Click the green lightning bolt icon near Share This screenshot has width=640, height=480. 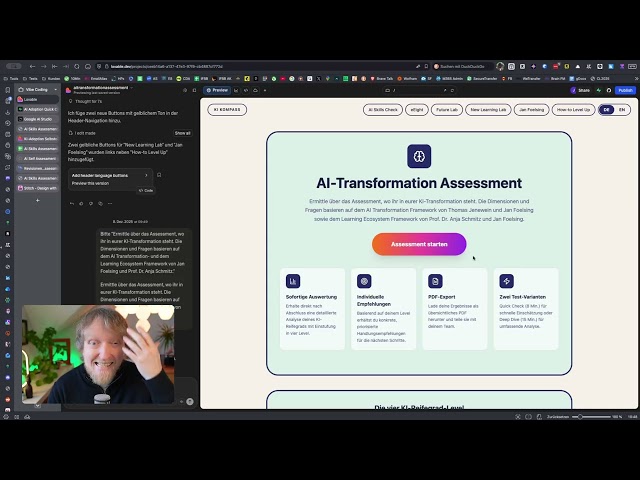coord(599,90)
